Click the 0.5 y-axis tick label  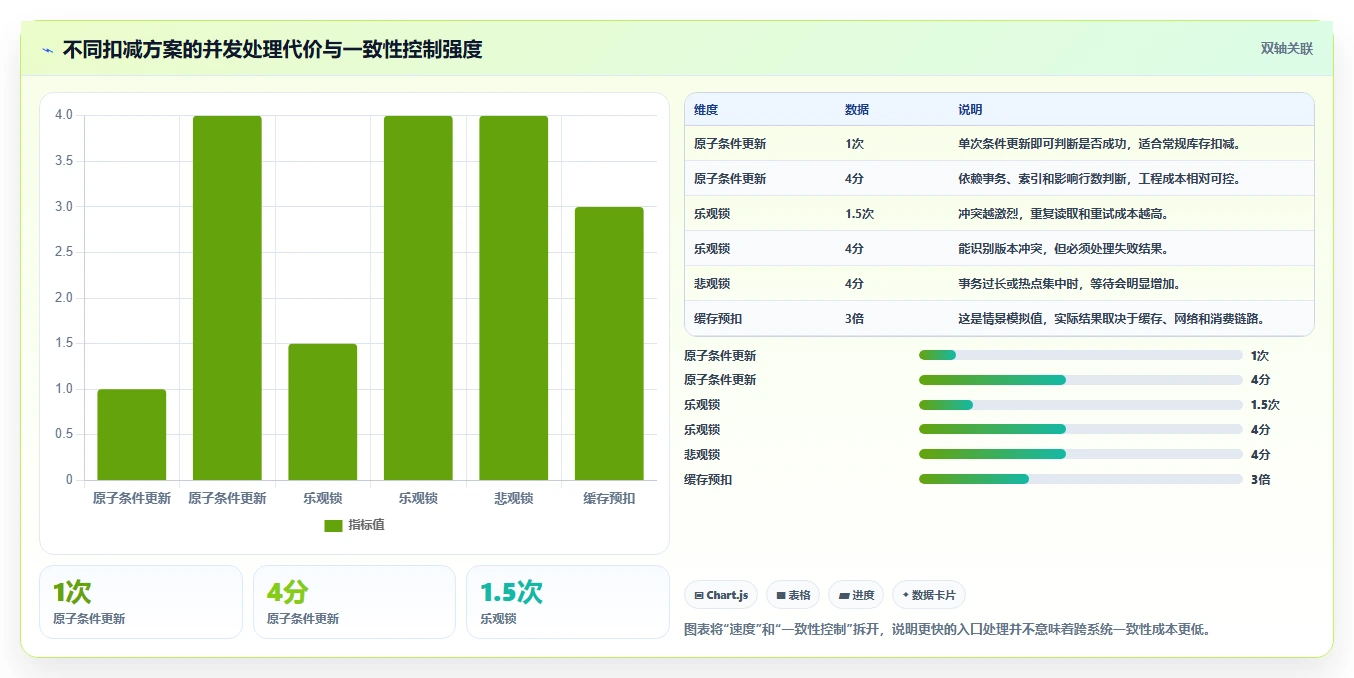(x=64, y=434)
